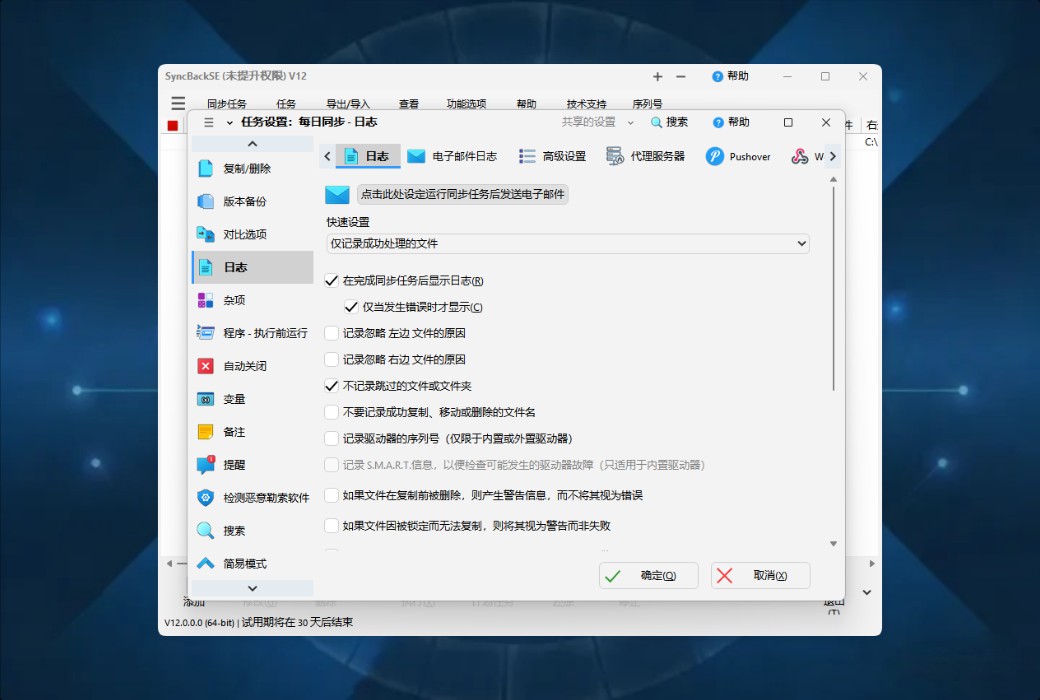This screenshot has width=1040, height=700.
Task: 打开版本备份设置页
Action: tap(246, 201)
